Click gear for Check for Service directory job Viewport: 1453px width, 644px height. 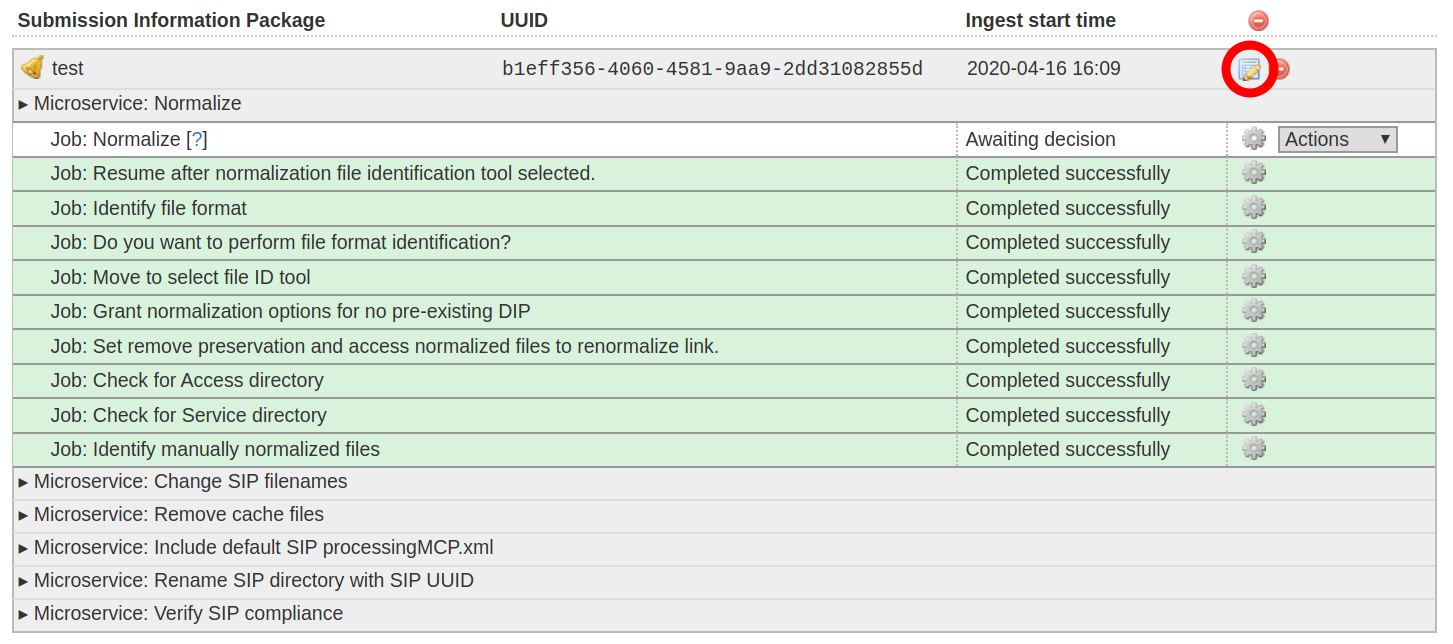1253,415
